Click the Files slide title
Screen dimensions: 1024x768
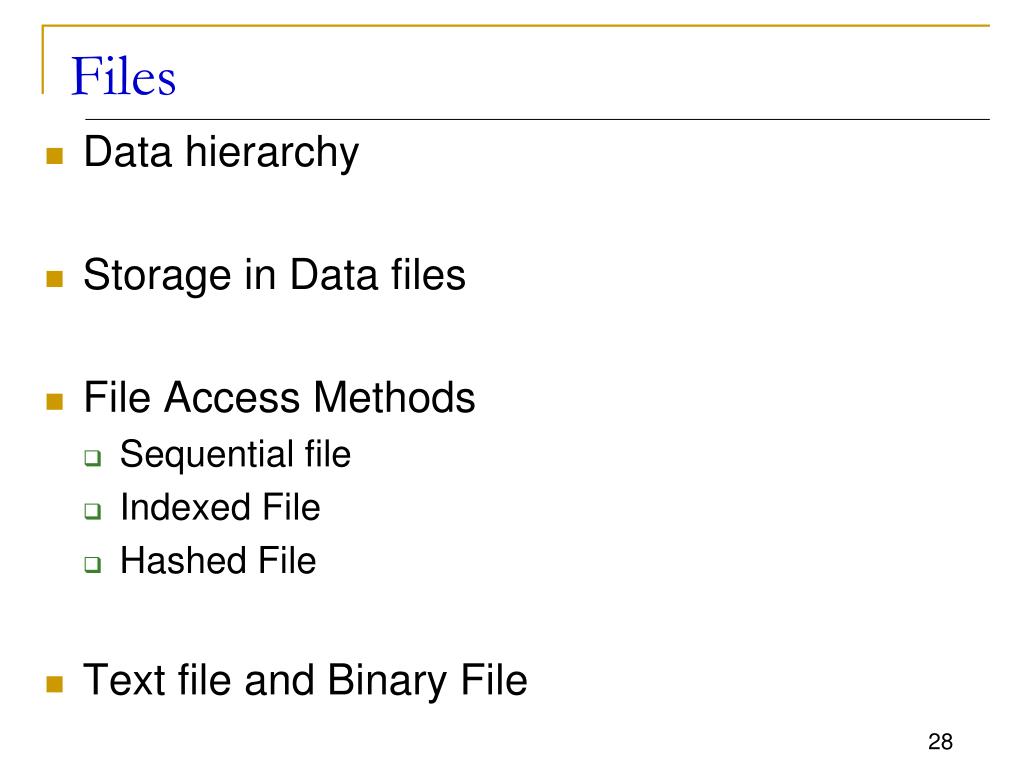pyautogui.click(x=123, y=76)
